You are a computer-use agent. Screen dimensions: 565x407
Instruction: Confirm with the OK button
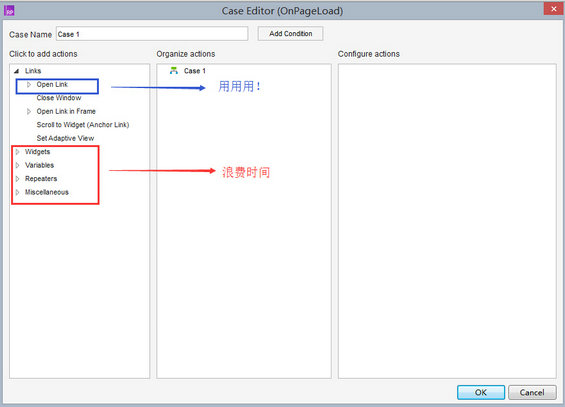[481, 392]
